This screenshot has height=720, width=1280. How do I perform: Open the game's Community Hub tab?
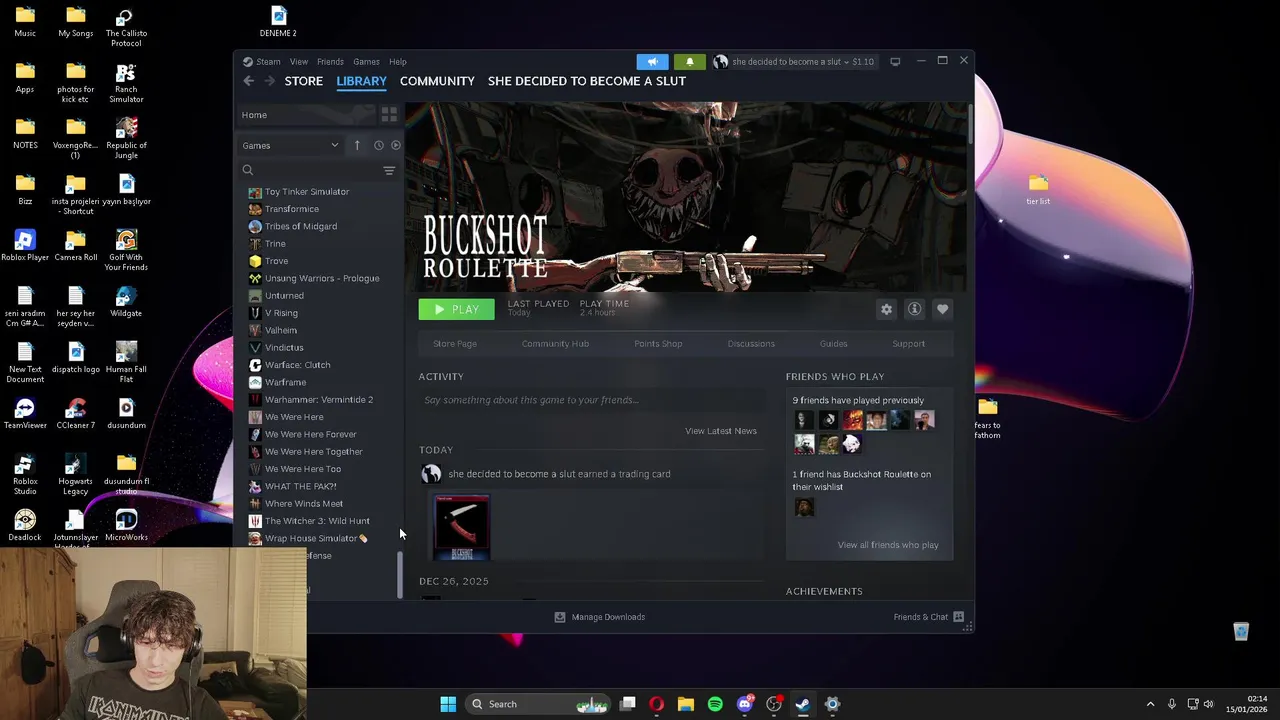coord(555,344)
